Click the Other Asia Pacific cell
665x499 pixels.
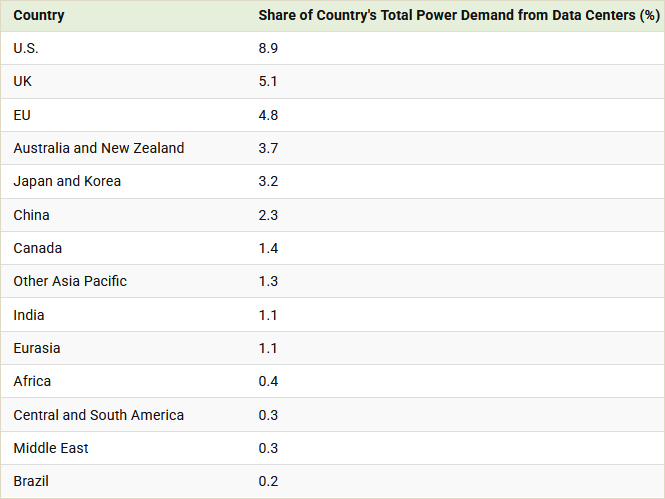pos(70,282)
